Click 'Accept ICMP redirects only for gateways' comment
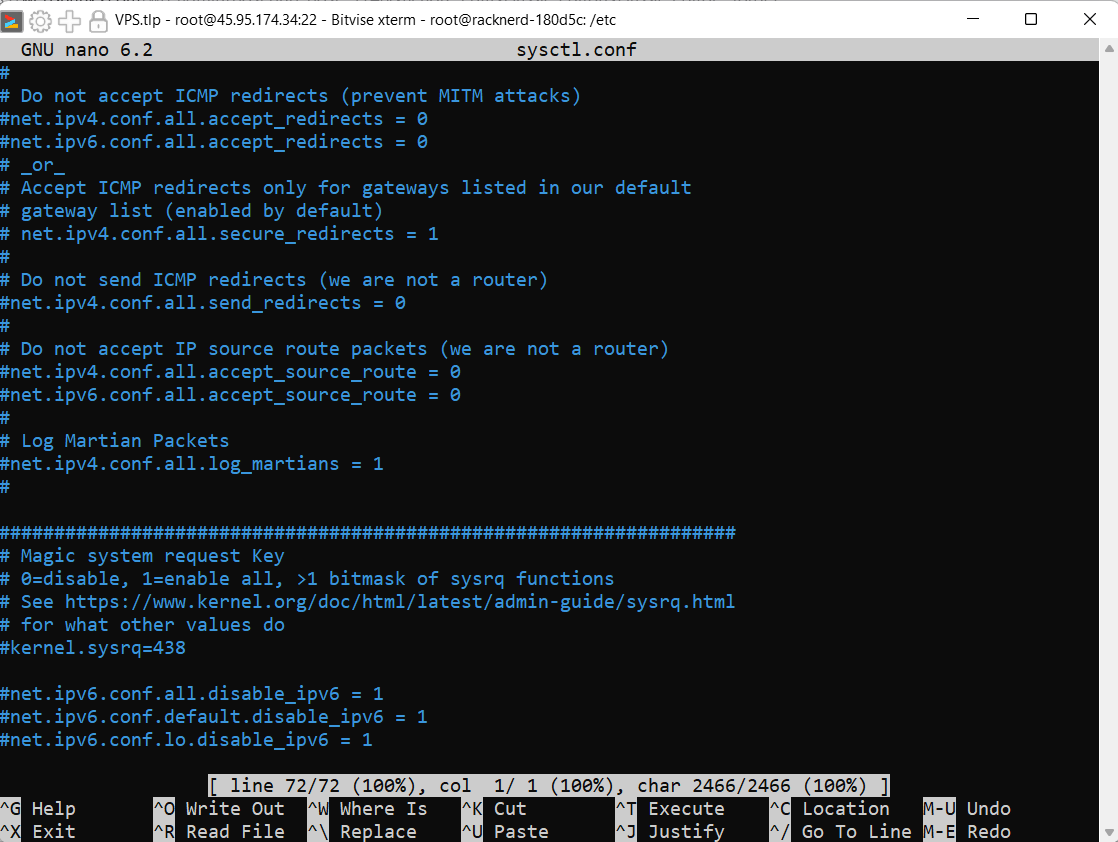1118x842 pixels. coord(346,188)
